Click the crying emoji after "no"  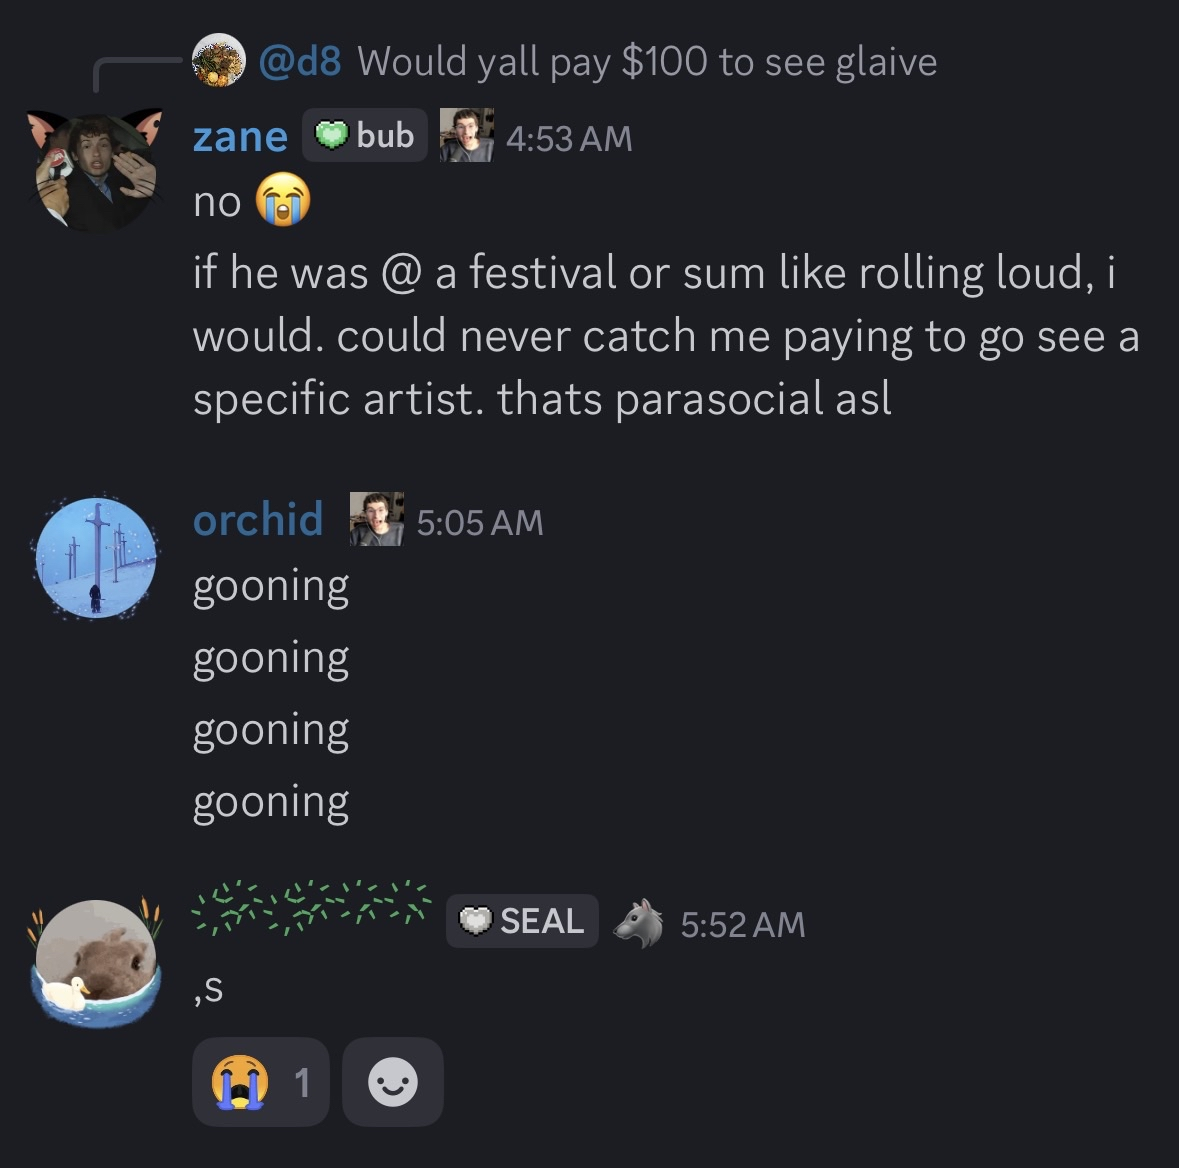click(x=283, y=201)
